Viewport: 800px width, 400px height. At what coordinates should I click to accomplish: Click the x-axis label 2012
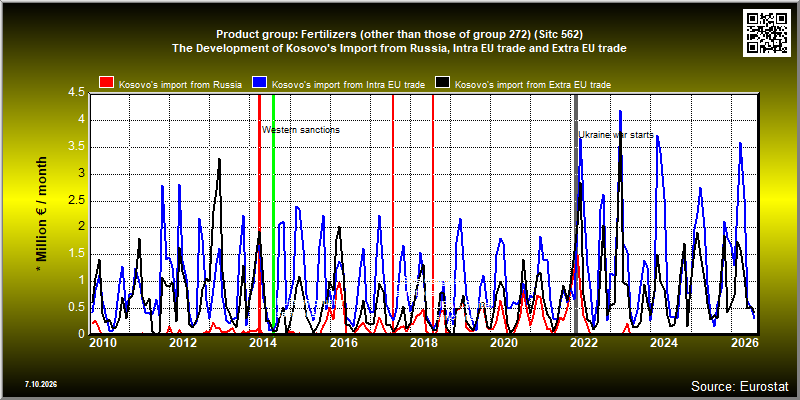183,342
